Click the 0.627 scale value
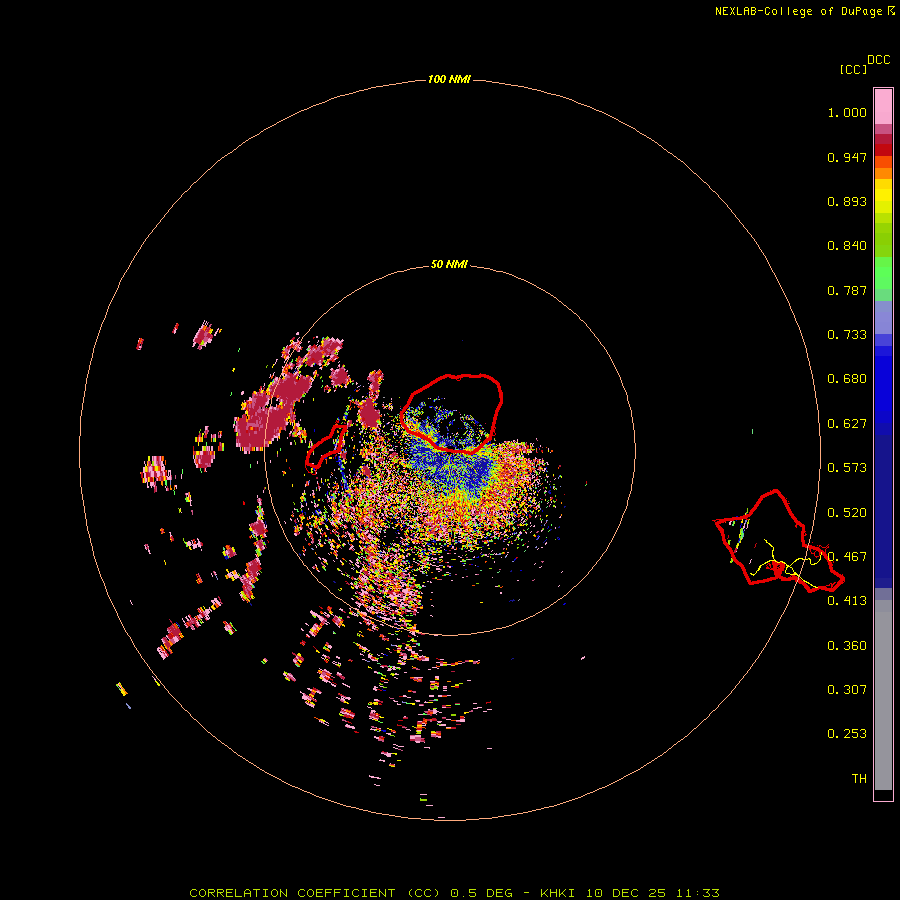Viewport: 900px width, 900px height. coord(847,424)
